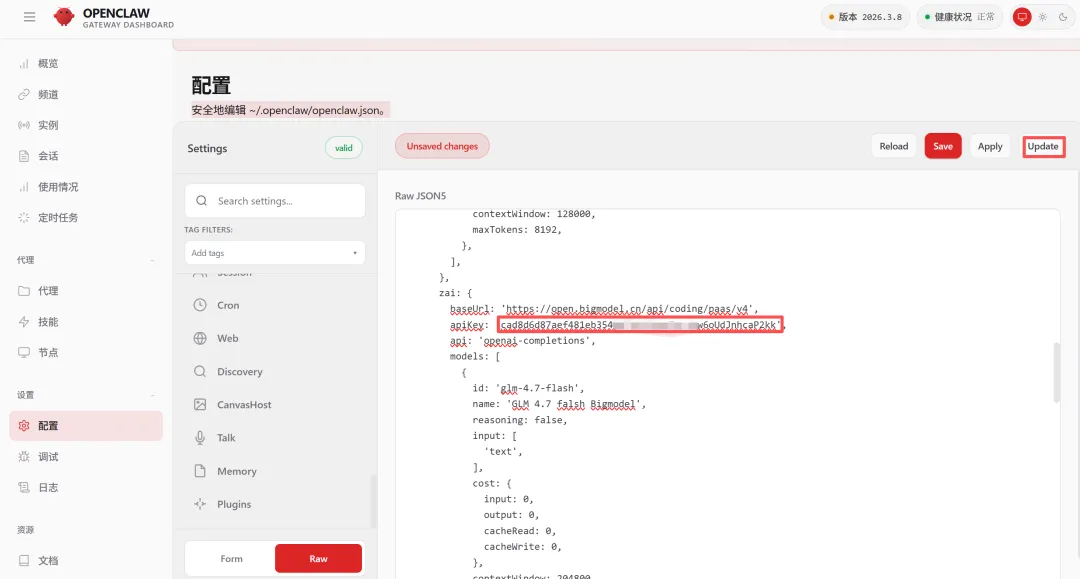The height and width of the screenshot is (579, 1080).
Task: Collapse the 代理 sidebar section
Action: 152,260
